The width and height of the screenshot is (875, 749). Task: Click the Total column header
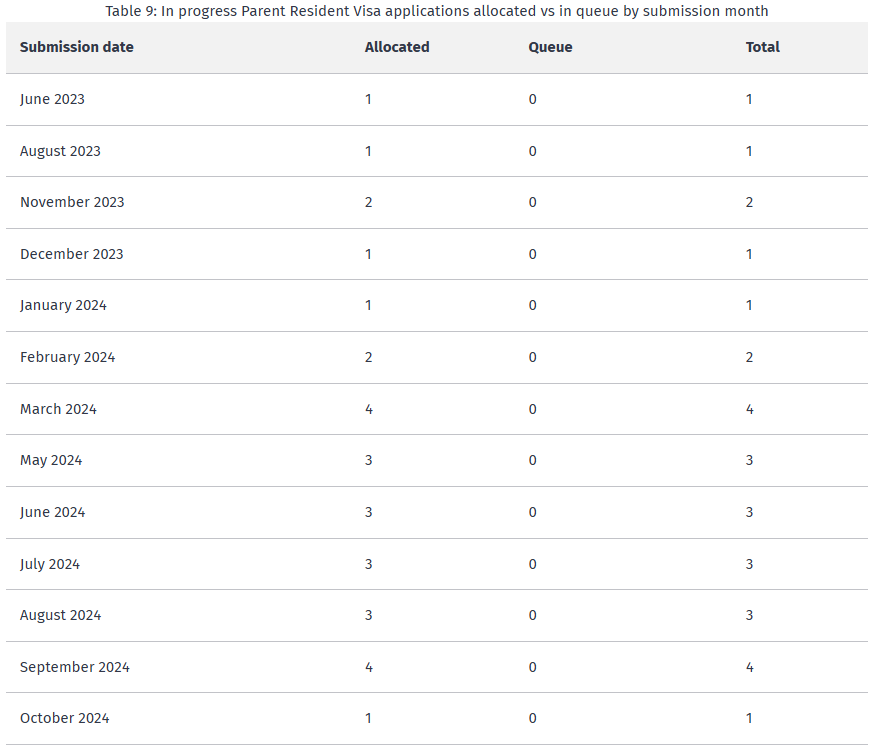(762, 47)
